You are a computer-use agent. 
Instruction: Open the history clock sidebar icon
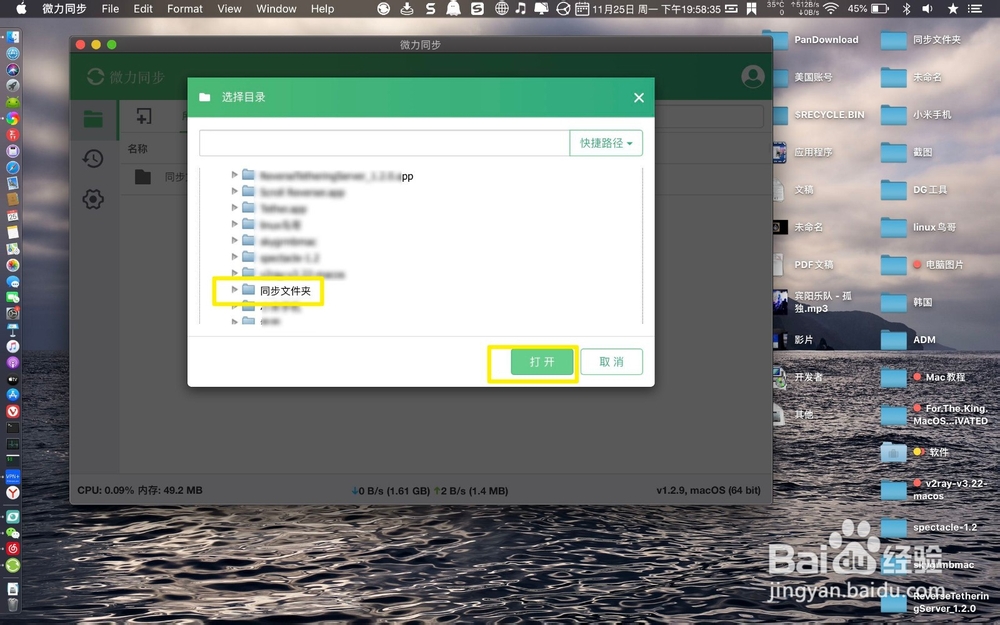click(93, 158)
